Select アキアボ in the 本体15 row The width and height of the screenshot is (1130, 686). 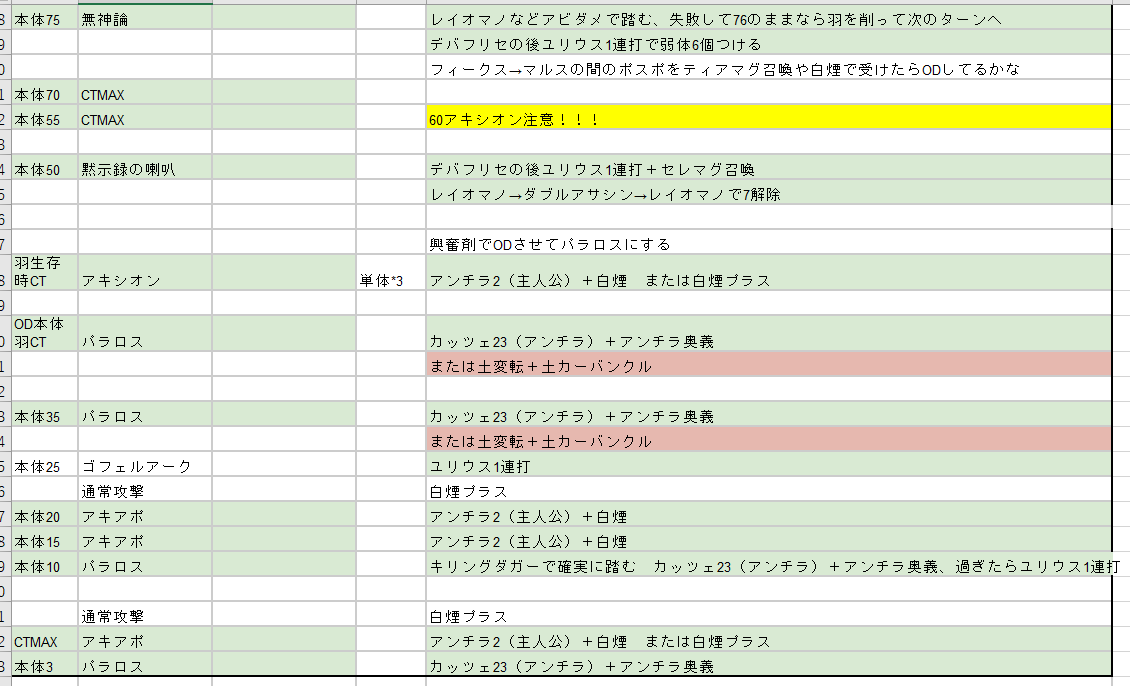pos(145,540)
